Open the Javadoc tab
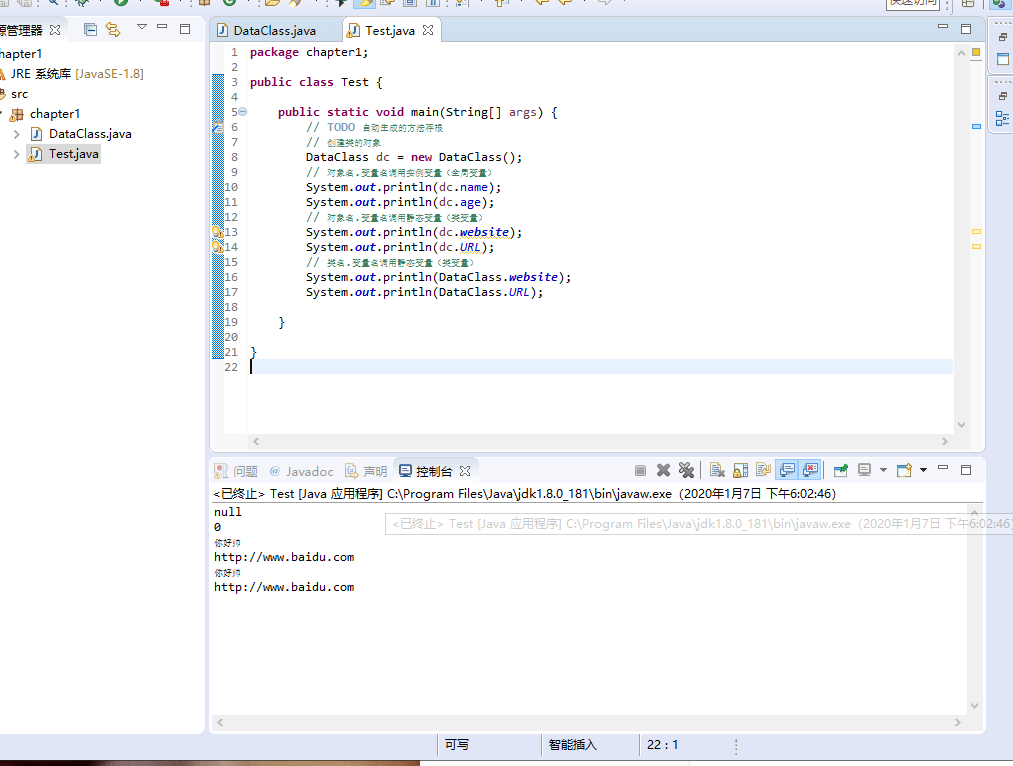Image resolution: width=1013 pixels, height=766 pixels. (301, 471)
